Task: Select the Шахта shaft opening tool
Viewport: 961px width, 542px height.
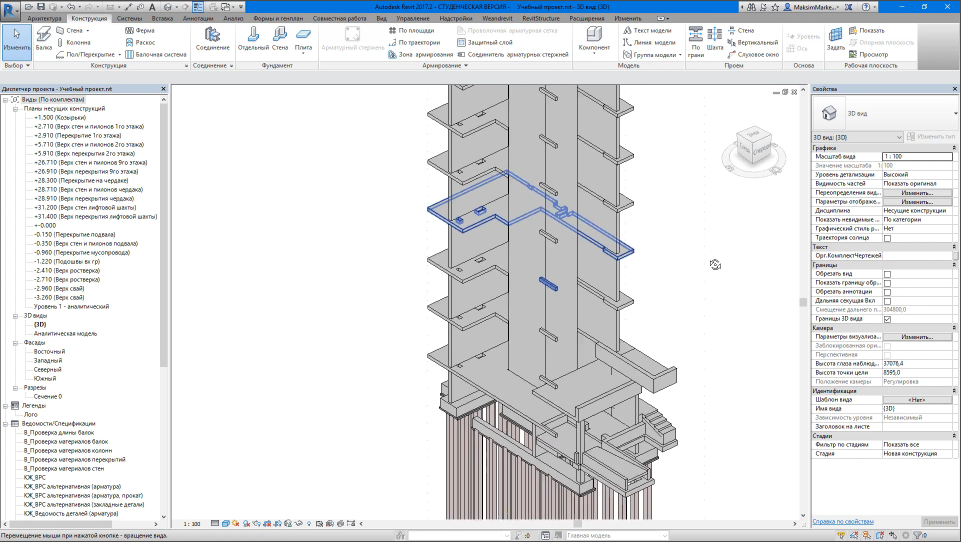Action: [x=714, y=38]
